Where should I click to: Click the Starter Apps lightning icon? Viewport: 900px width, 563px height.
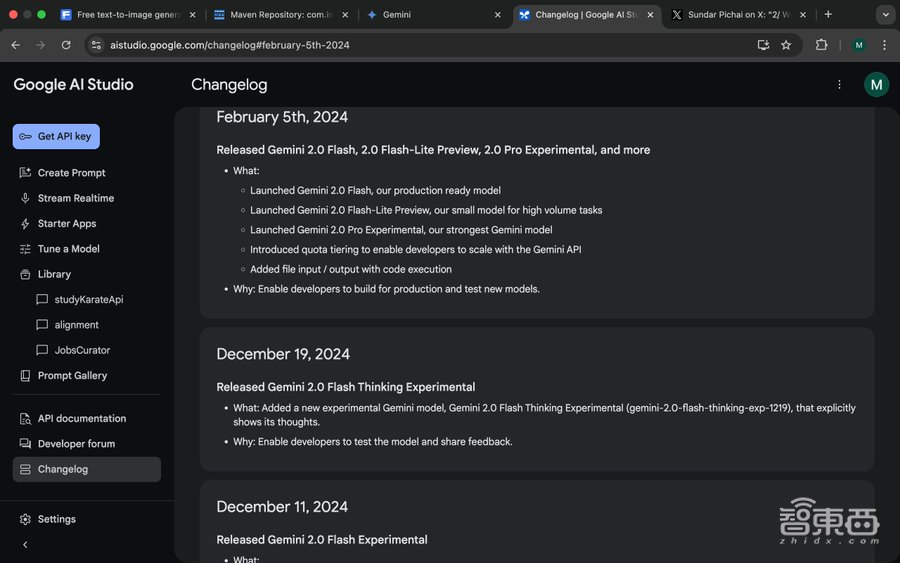[x=25, y=224]
